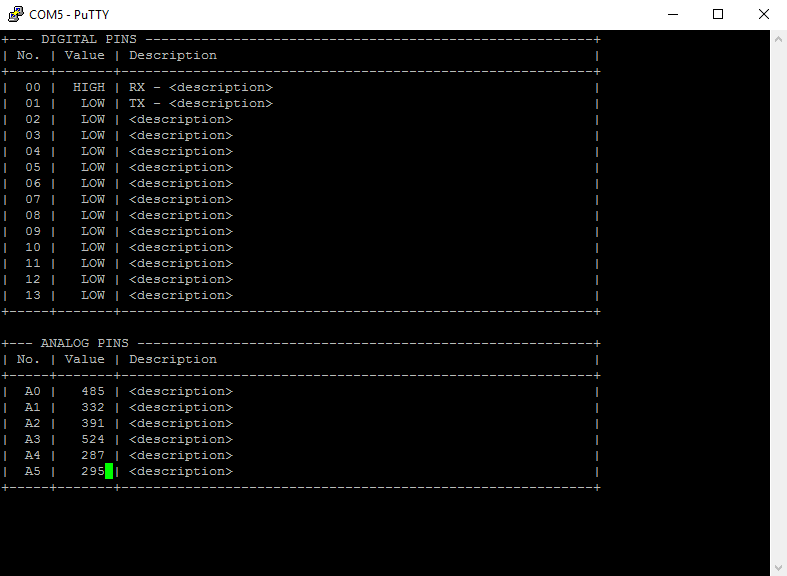This screenshot has height=576, width=787.
Task: Click the scrollbar down arrow
Action: pyautogui.click(x=778, y=567)
